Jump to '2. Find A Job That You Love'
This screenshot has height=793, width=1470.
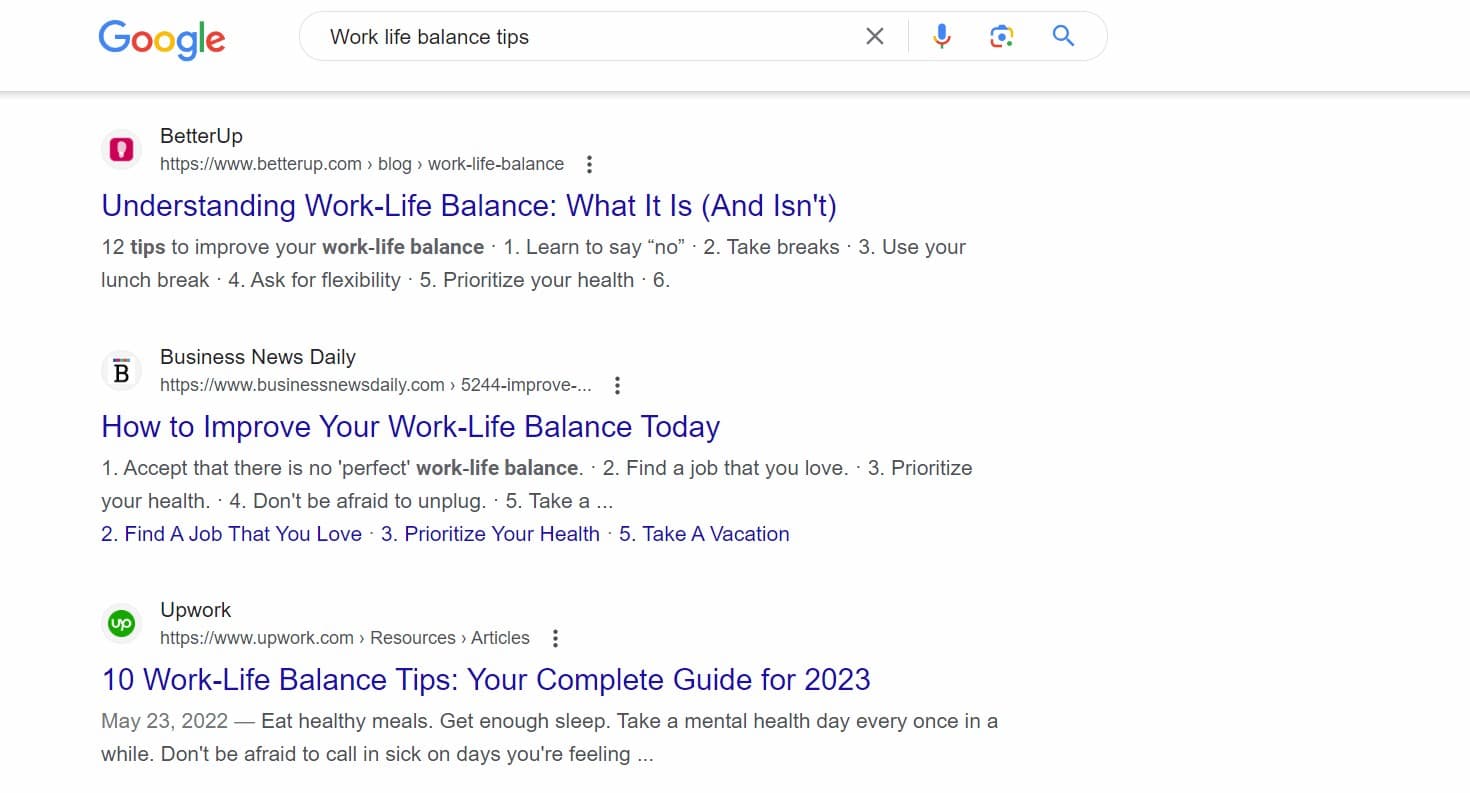click(x=231, y=534)
